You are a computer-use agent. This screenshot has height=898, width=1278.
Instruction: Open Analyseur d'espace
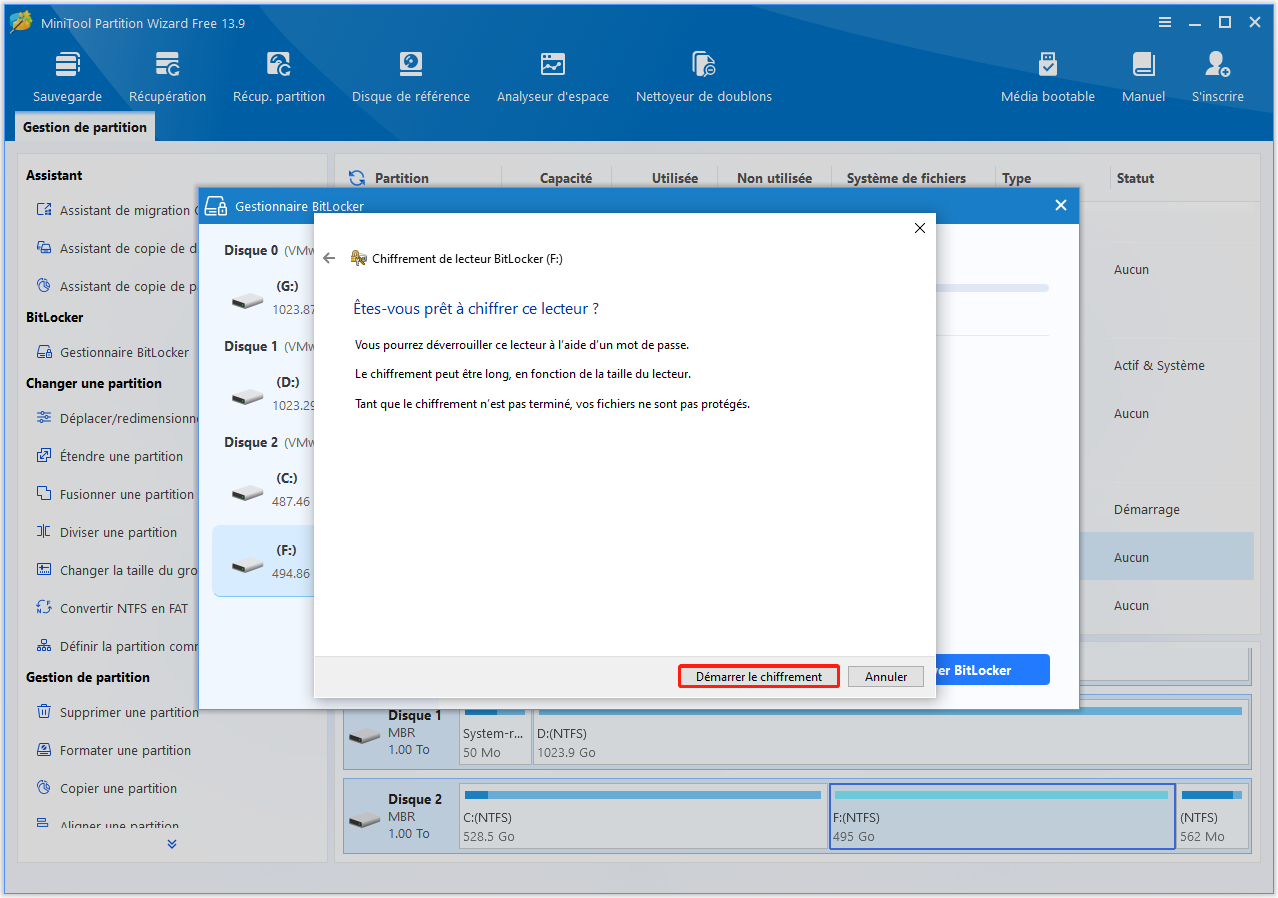click(553, 78)
